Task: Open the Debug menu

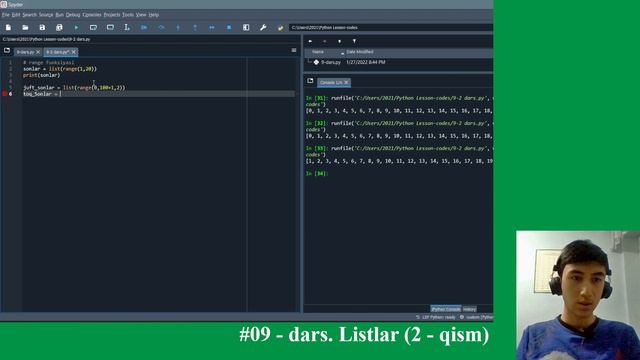Action: pyautogui.click(x=73, y=15)
